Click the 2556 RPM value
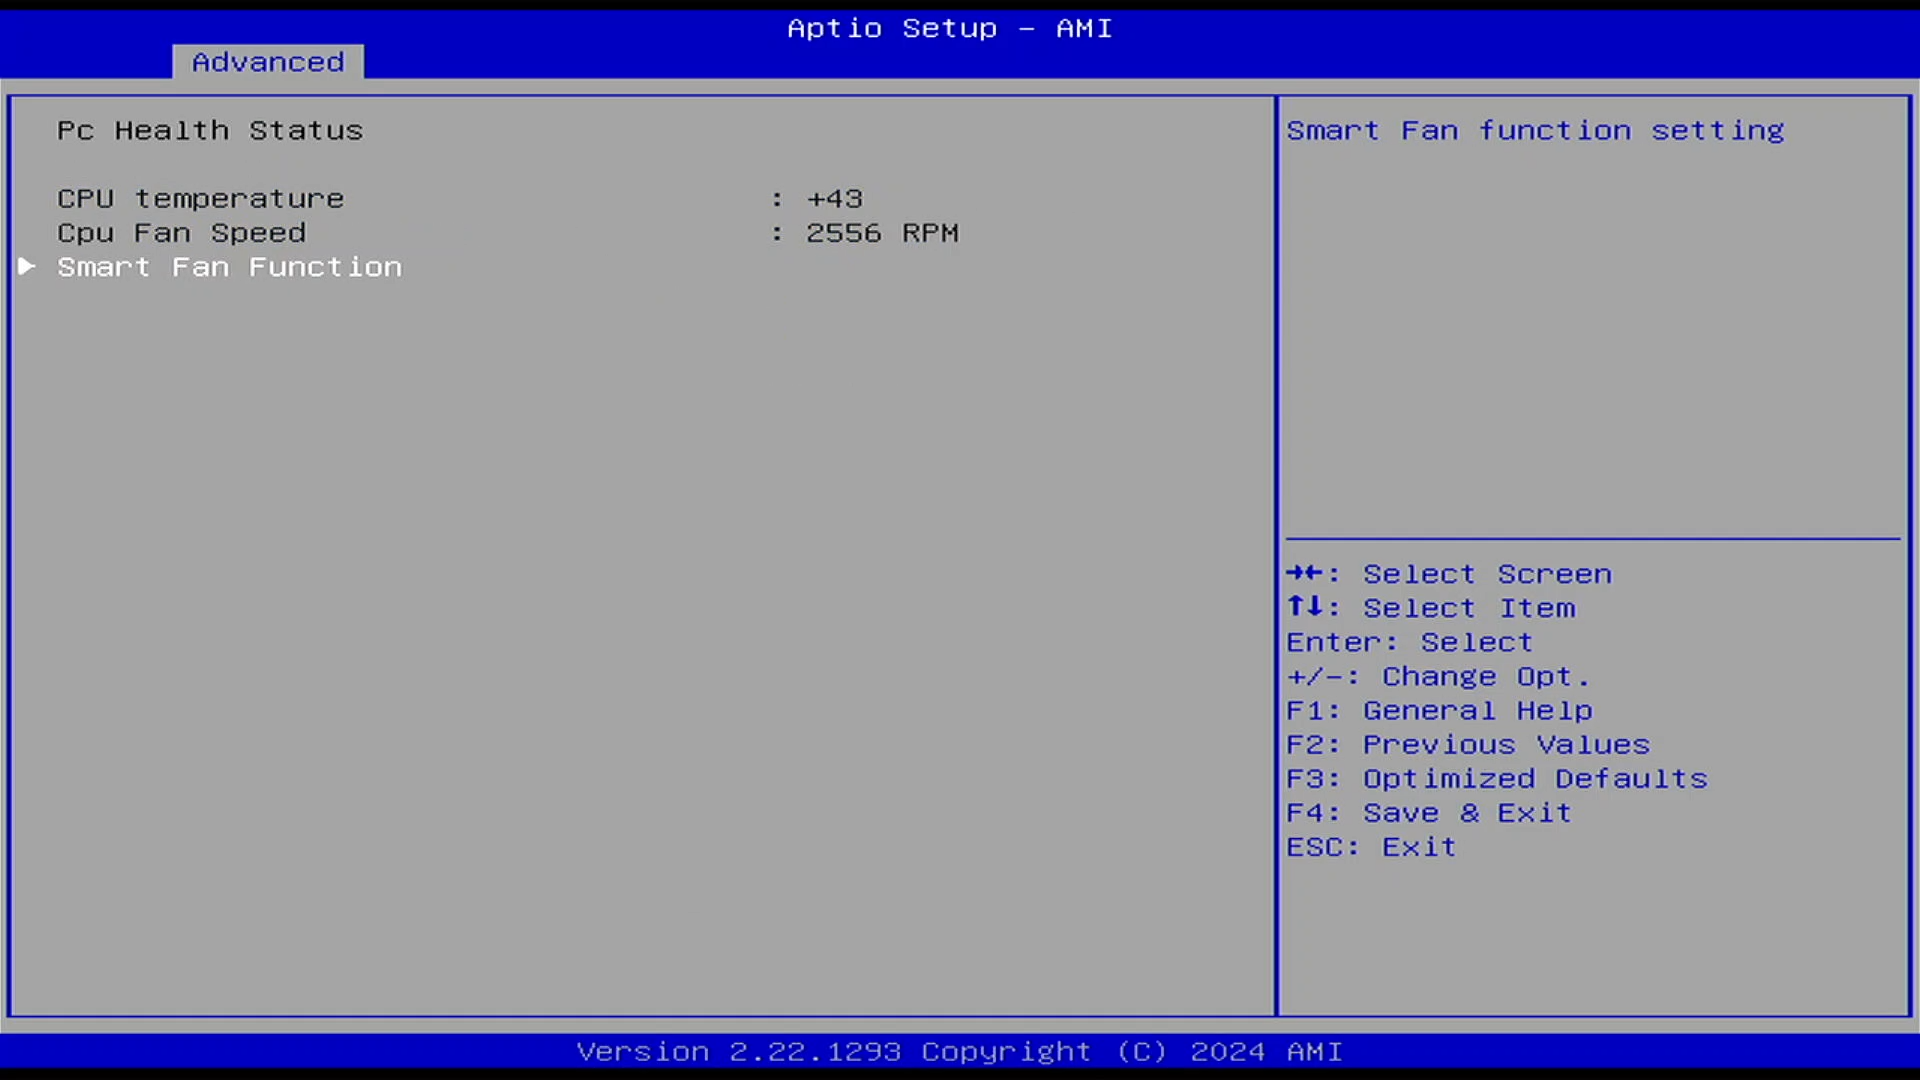The width and height of the screenshot is (1920, 1080). 882,233
